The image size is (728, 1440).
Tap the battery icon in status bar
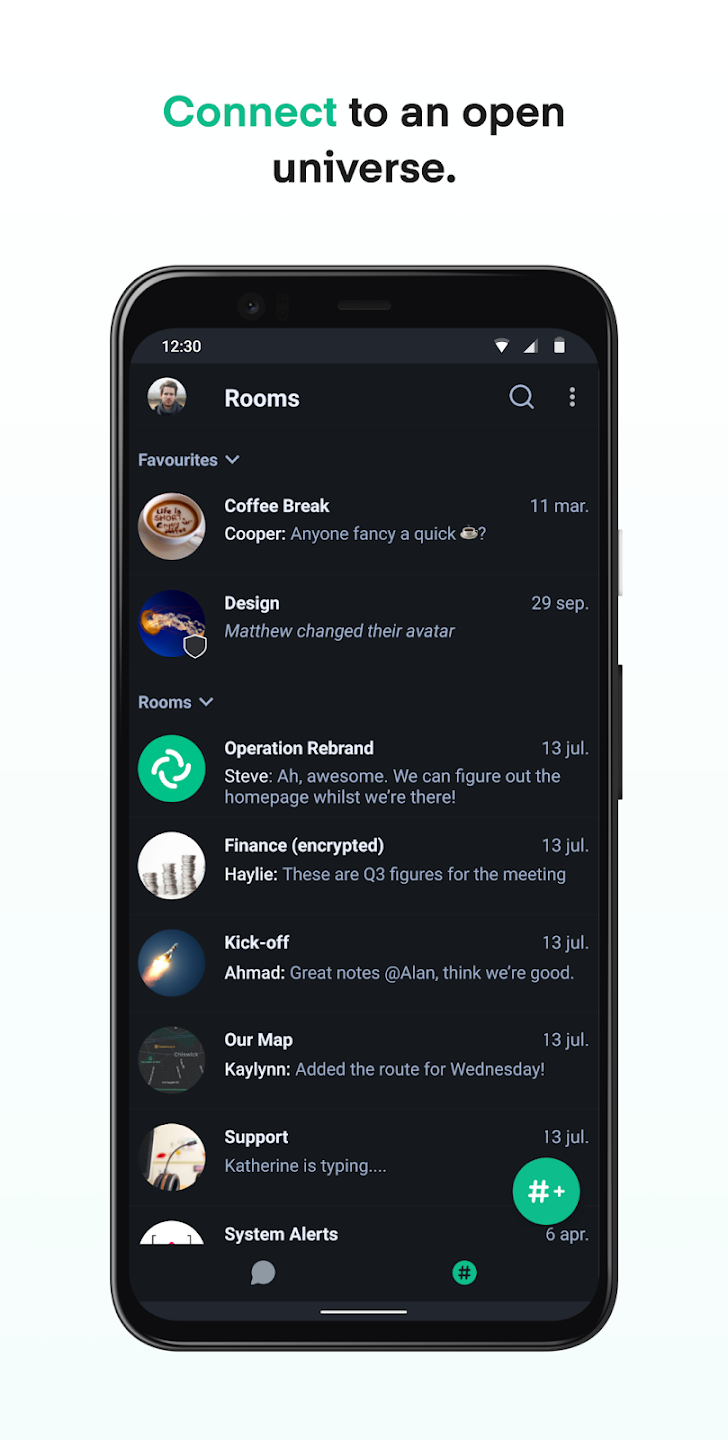click(x=559, y=346)
